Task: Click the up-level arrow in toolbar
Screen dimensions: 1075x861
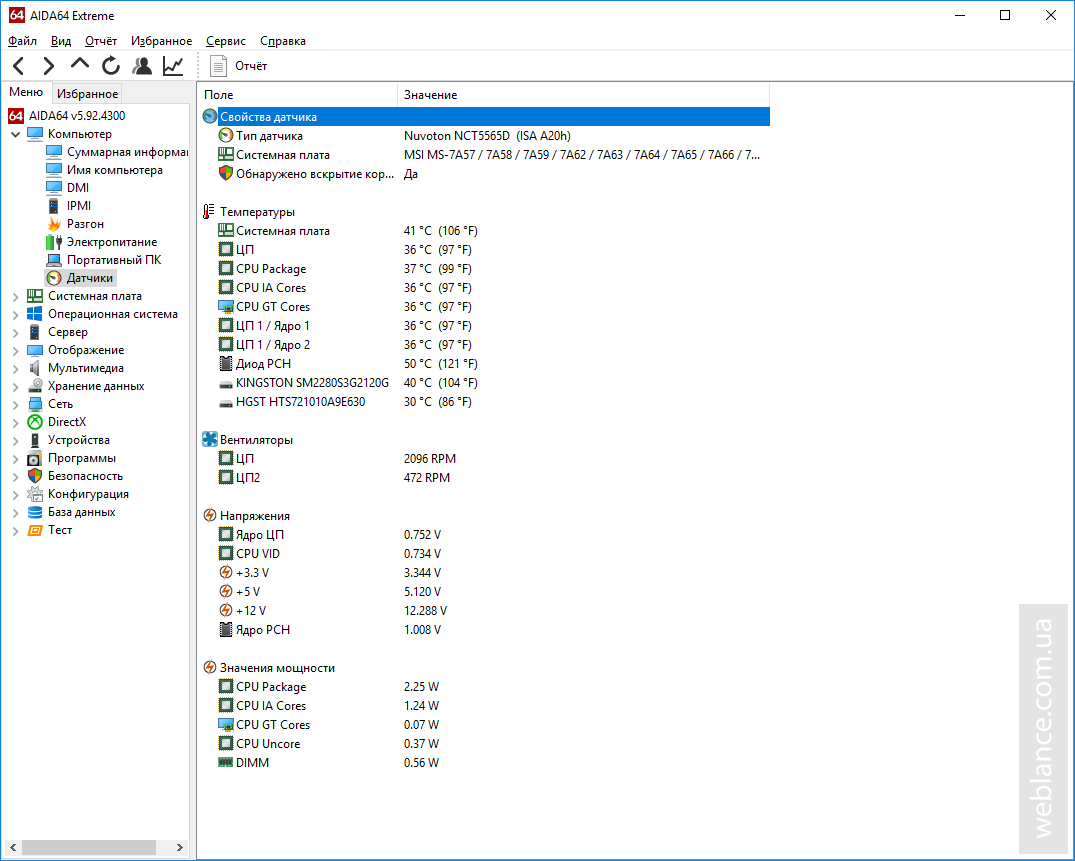Action: click(80, 64)
